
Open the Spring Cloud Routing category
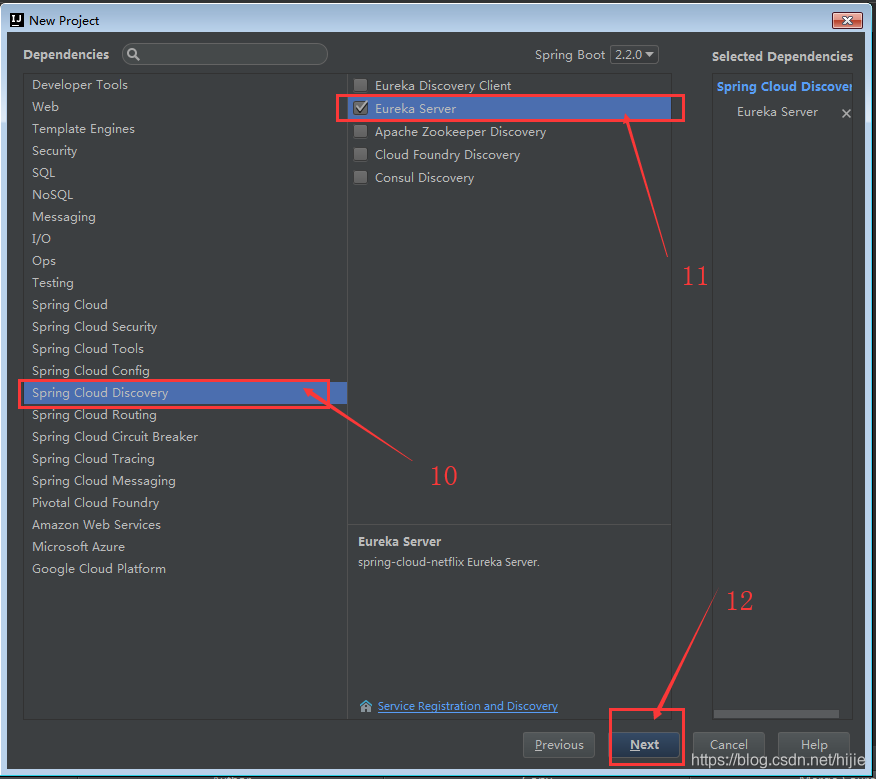pos(185,415)
